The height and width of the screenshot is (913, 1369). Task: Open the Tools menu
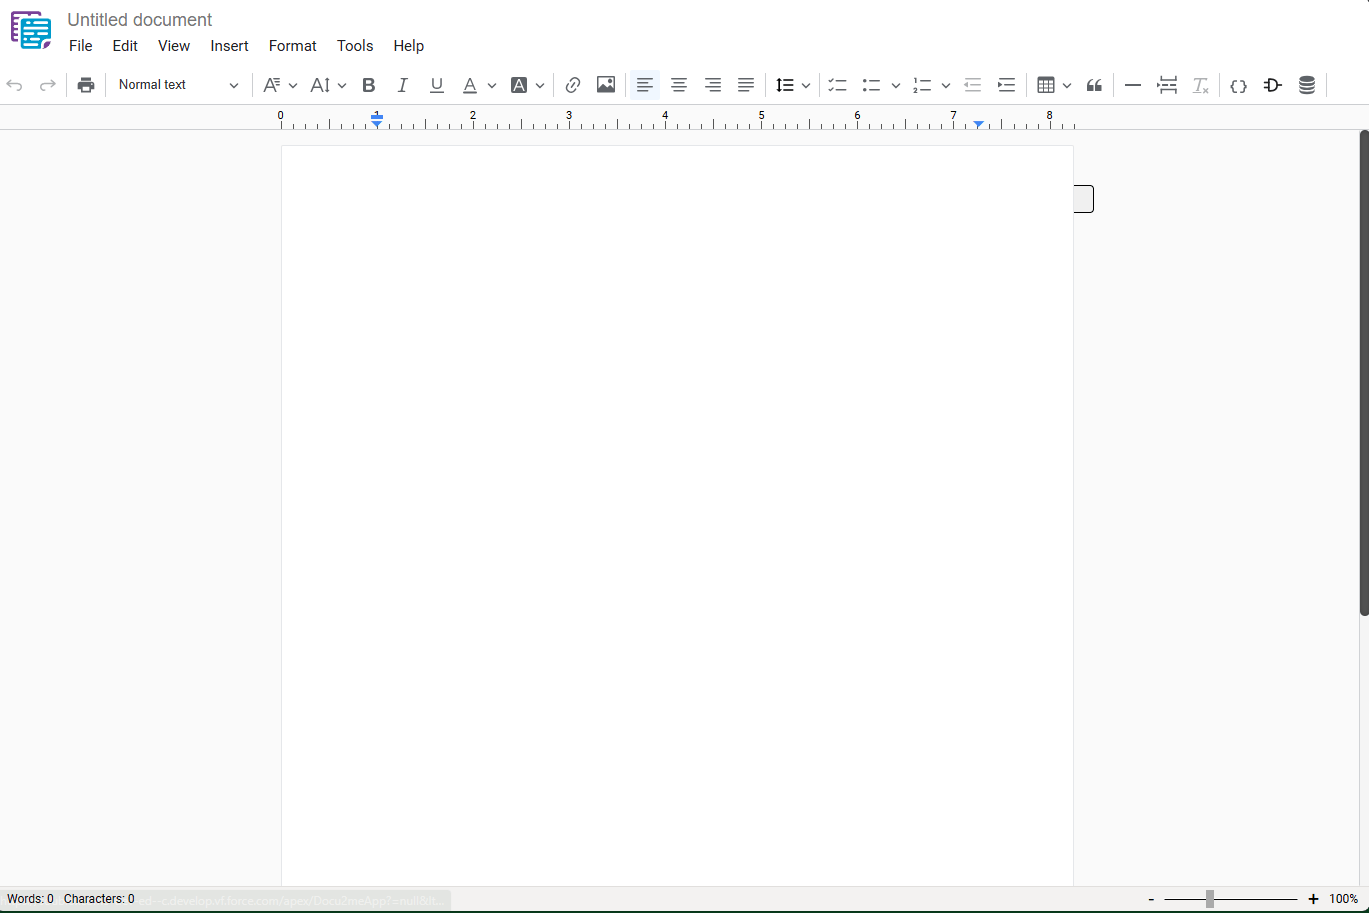click(x=355, y=46)
